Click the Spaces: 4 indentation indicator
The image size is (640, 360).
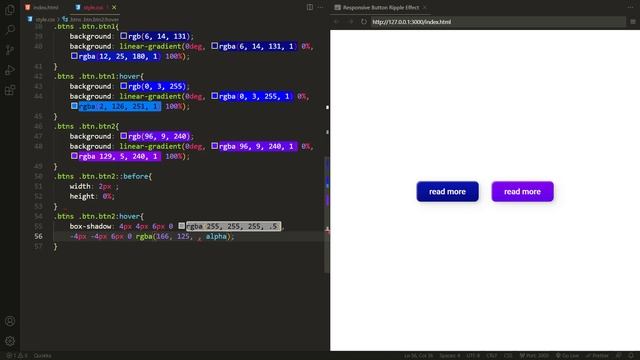(x=449, y=356)
